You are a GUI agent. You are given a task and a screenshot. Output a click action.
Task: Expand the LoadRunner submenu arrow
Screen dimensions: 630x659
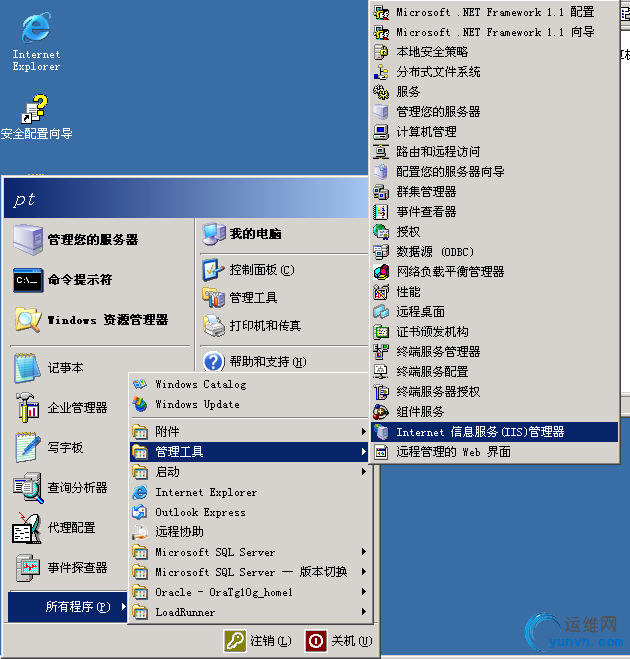[x=364, y=612]
